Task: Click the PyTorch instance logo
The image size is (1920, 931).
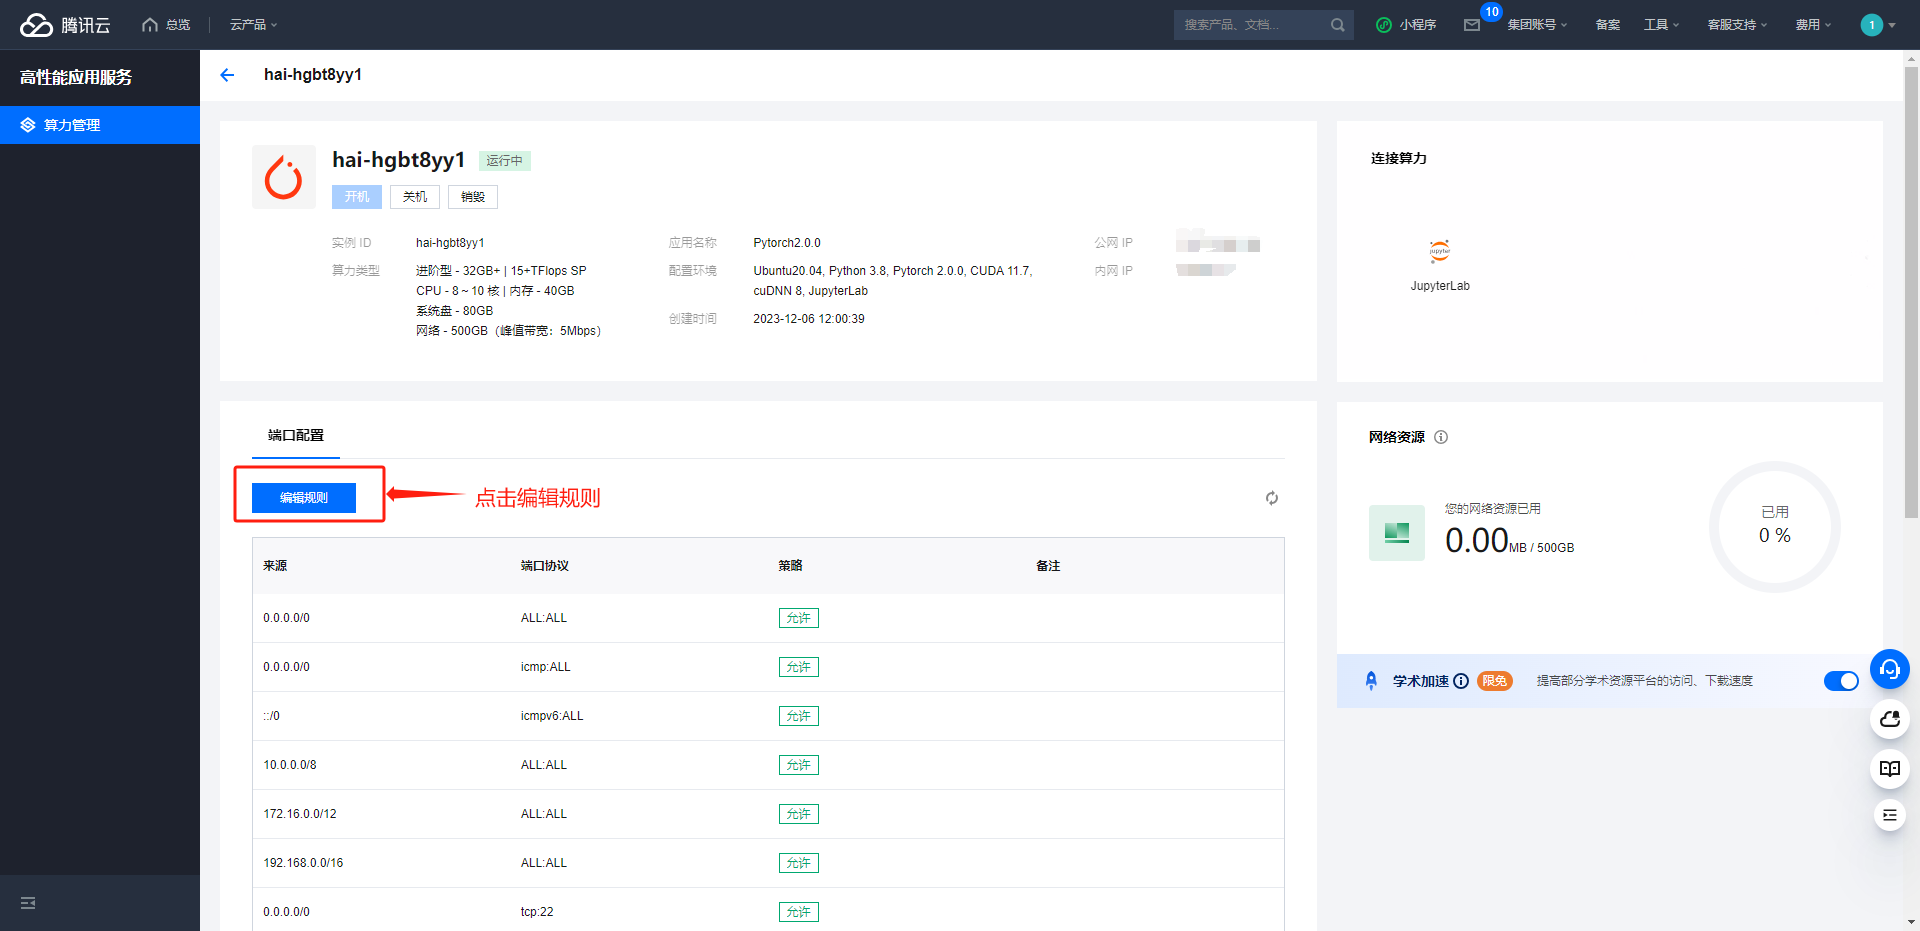Action: pos(284,177)
